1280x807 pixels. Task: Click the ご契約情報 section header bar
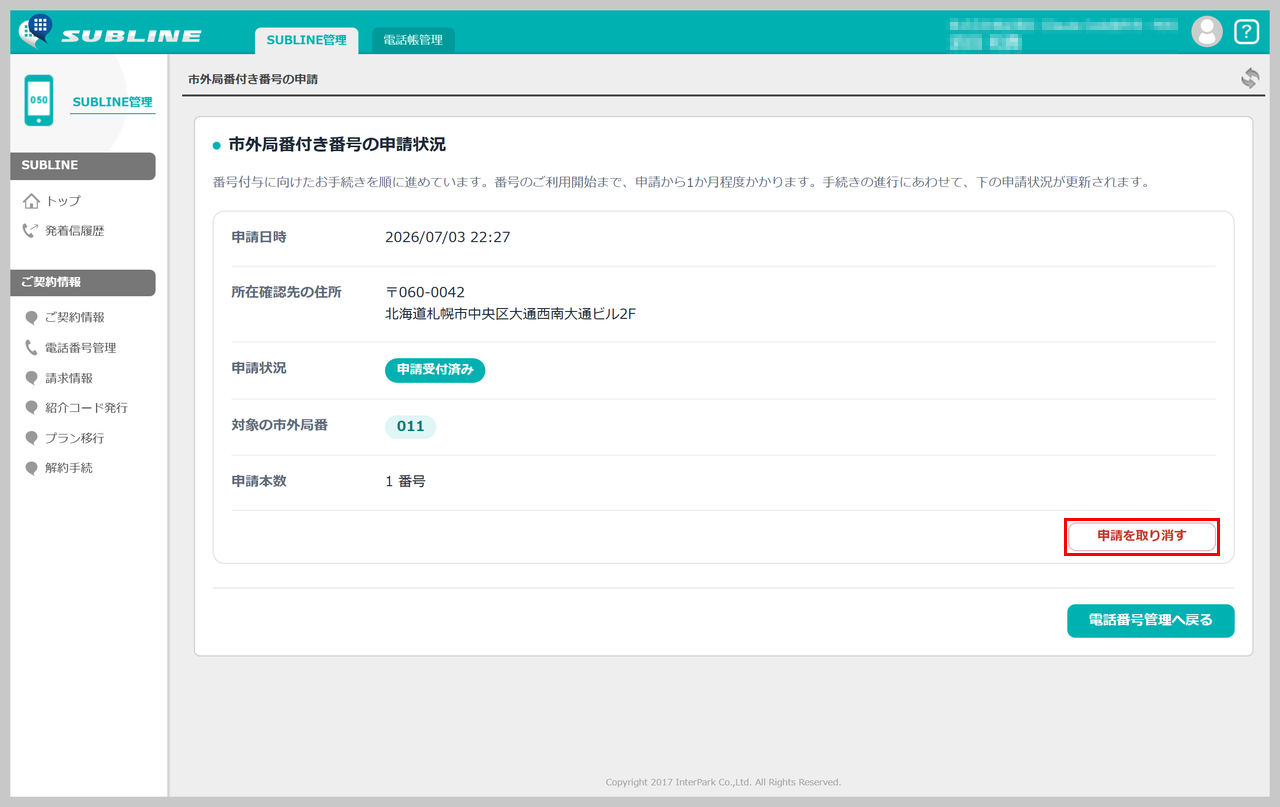tap(83, 283)
